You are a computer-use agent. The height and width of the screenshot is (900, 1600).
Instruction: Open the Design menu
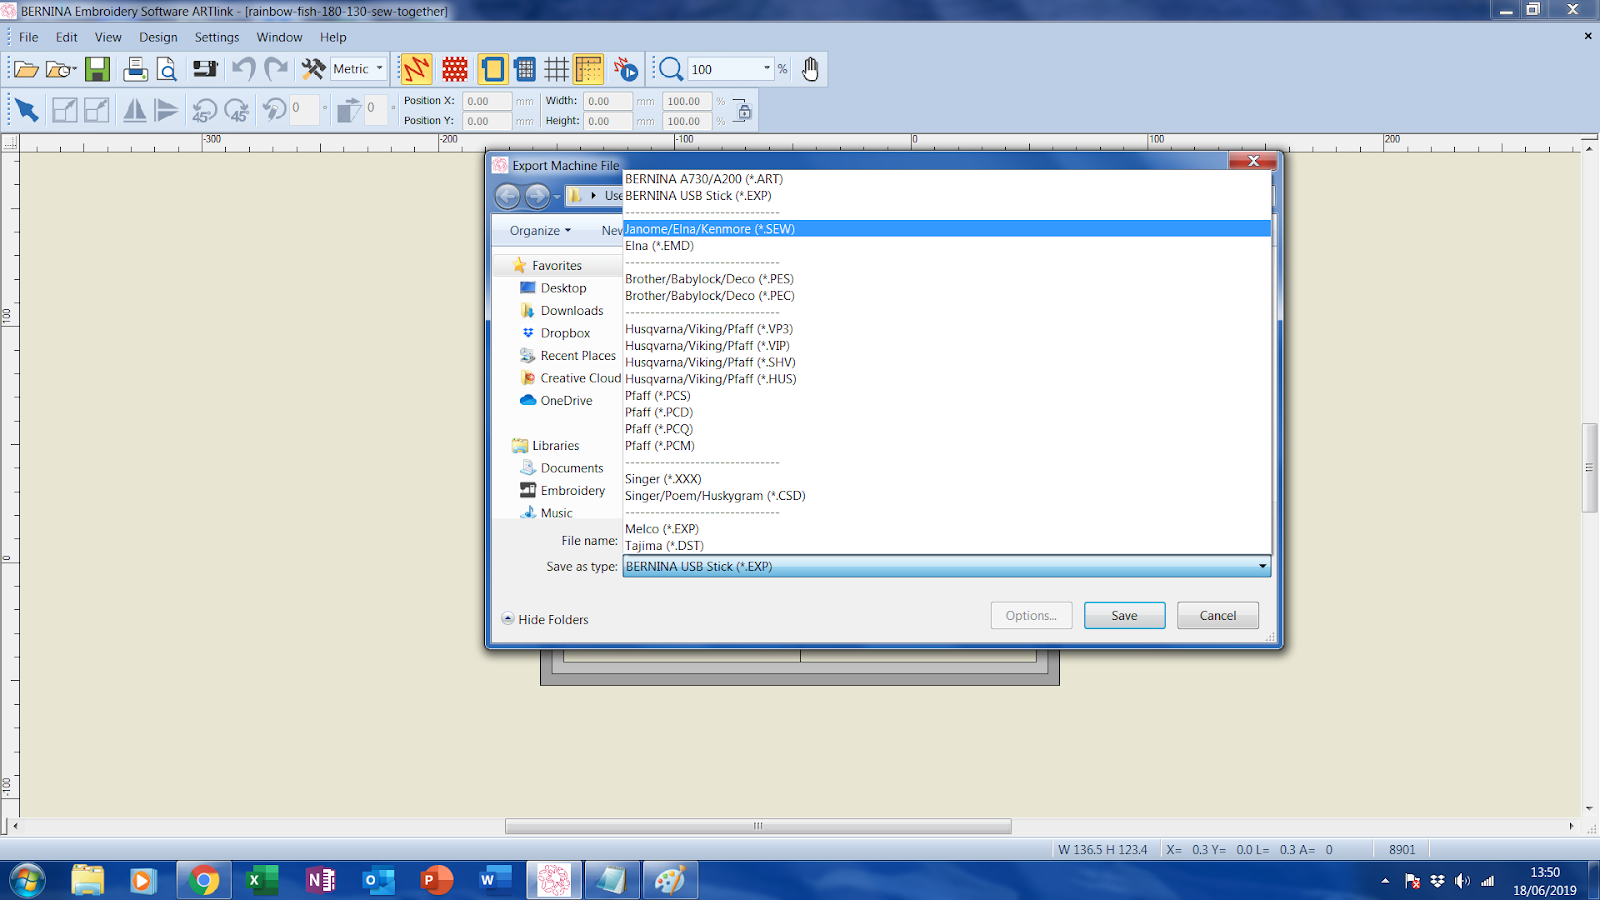click(x=158, y=37)
